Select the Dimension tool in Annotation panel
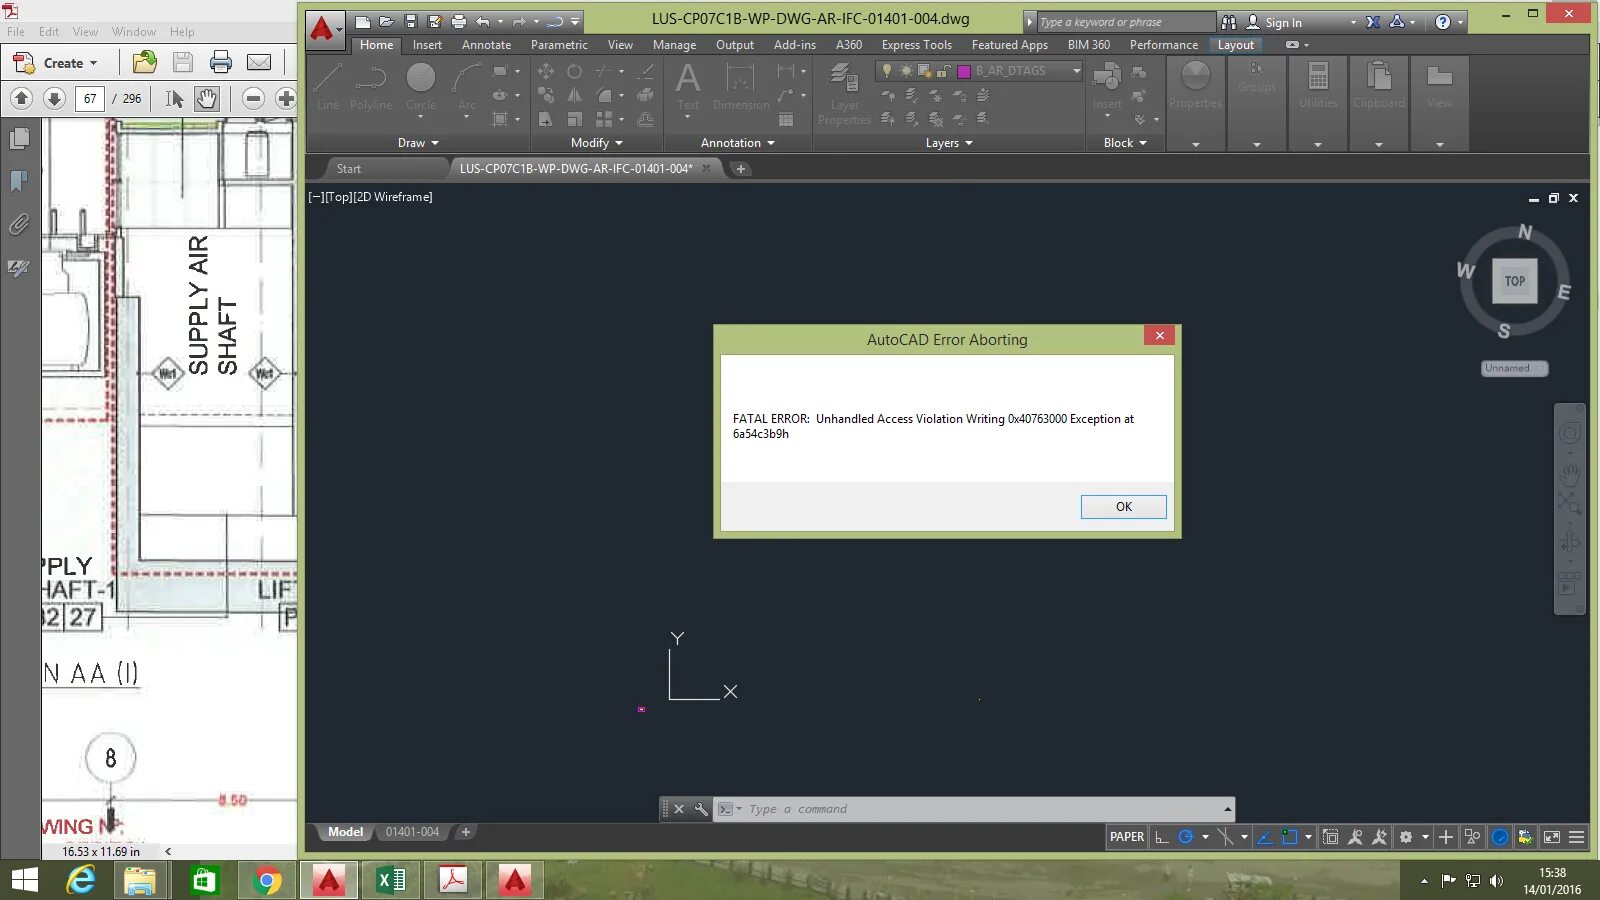 [741, 86]
